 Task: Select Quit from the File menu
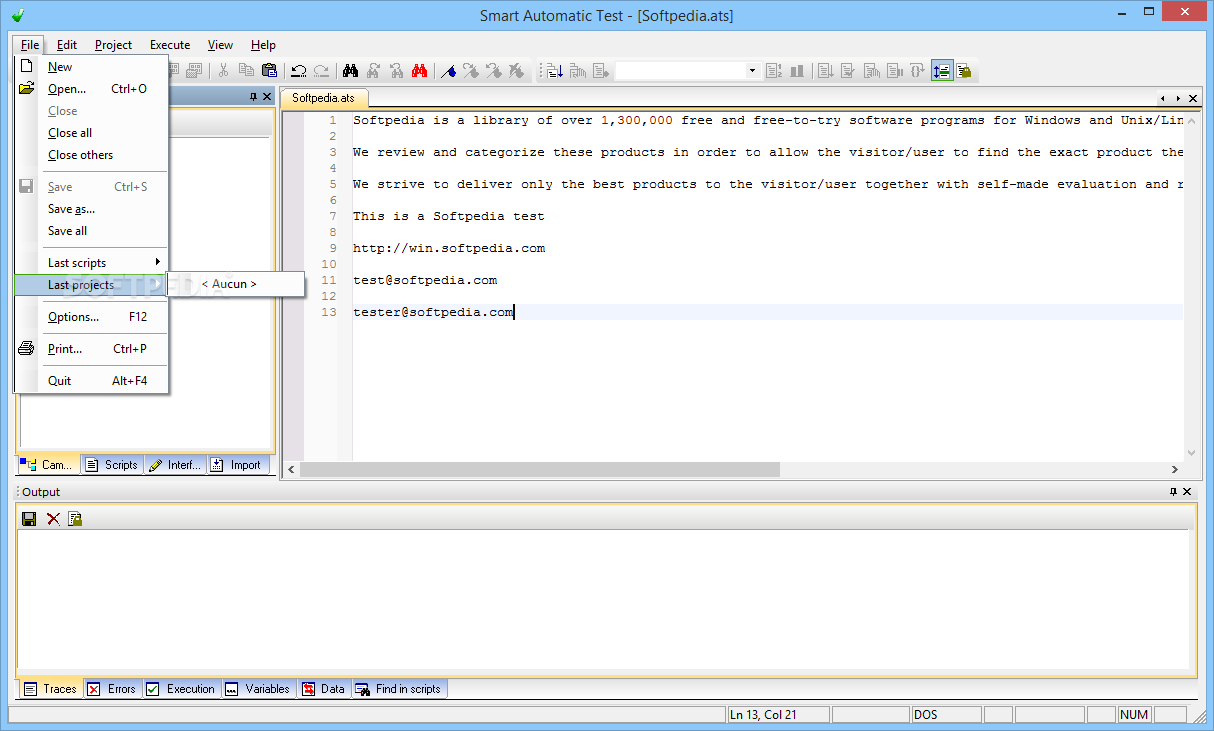[91, 381]
